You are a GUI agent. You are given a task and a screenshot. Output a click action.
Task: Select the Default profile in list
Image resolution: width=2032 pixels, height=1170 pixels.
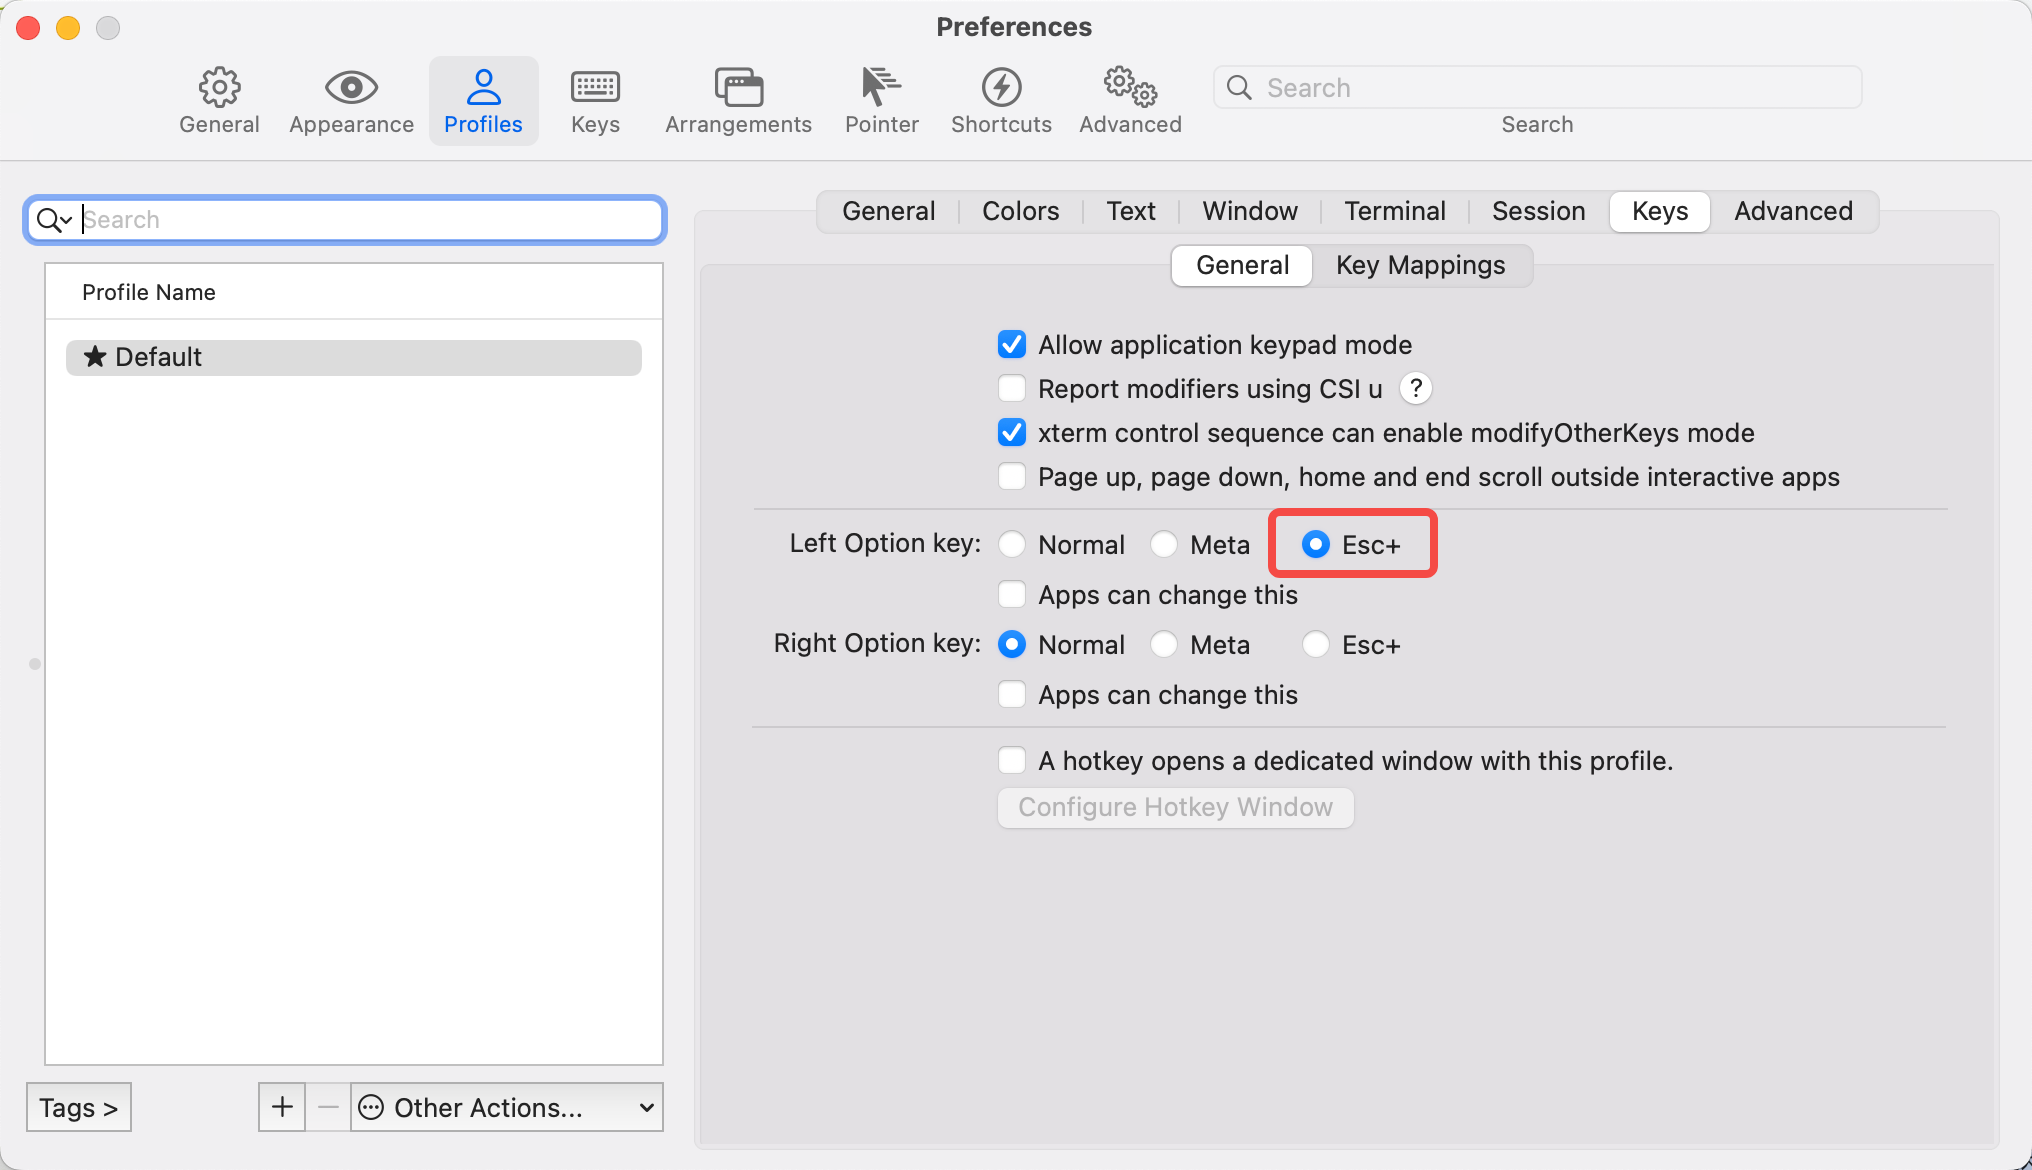pyautogui.click(x=353, y=357)
